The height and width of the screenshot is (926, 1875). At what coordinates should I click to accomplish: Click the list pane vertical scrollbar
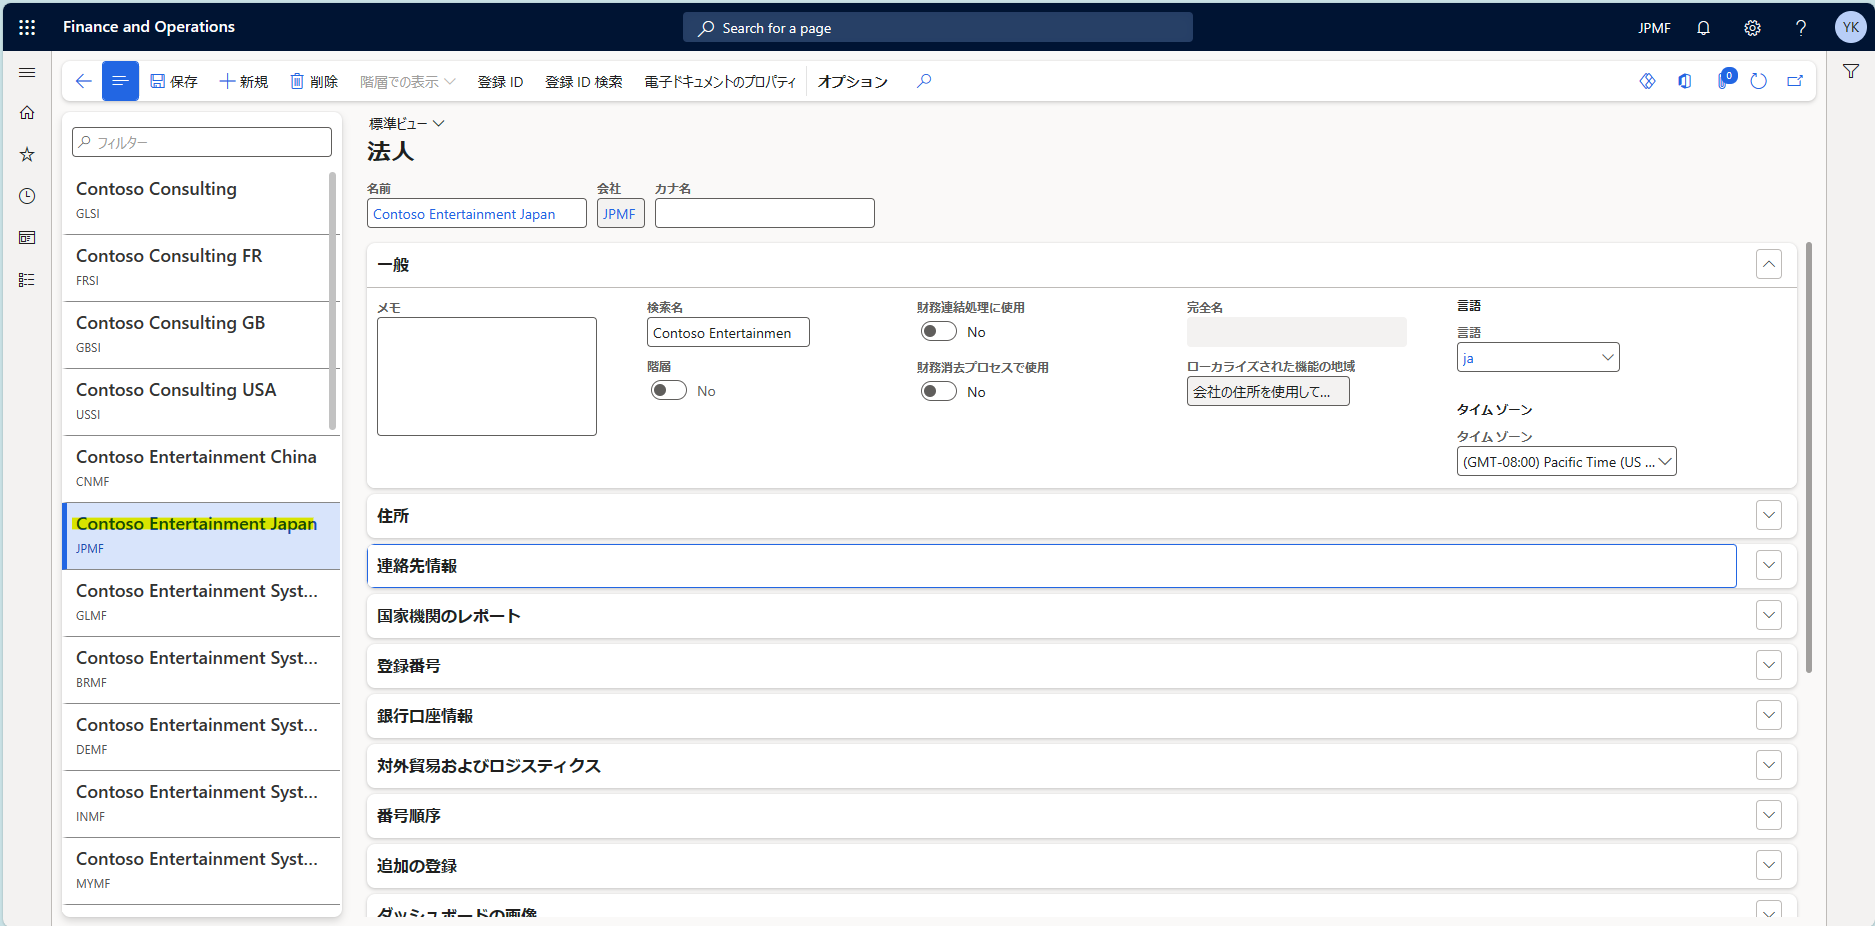[333, 300]
